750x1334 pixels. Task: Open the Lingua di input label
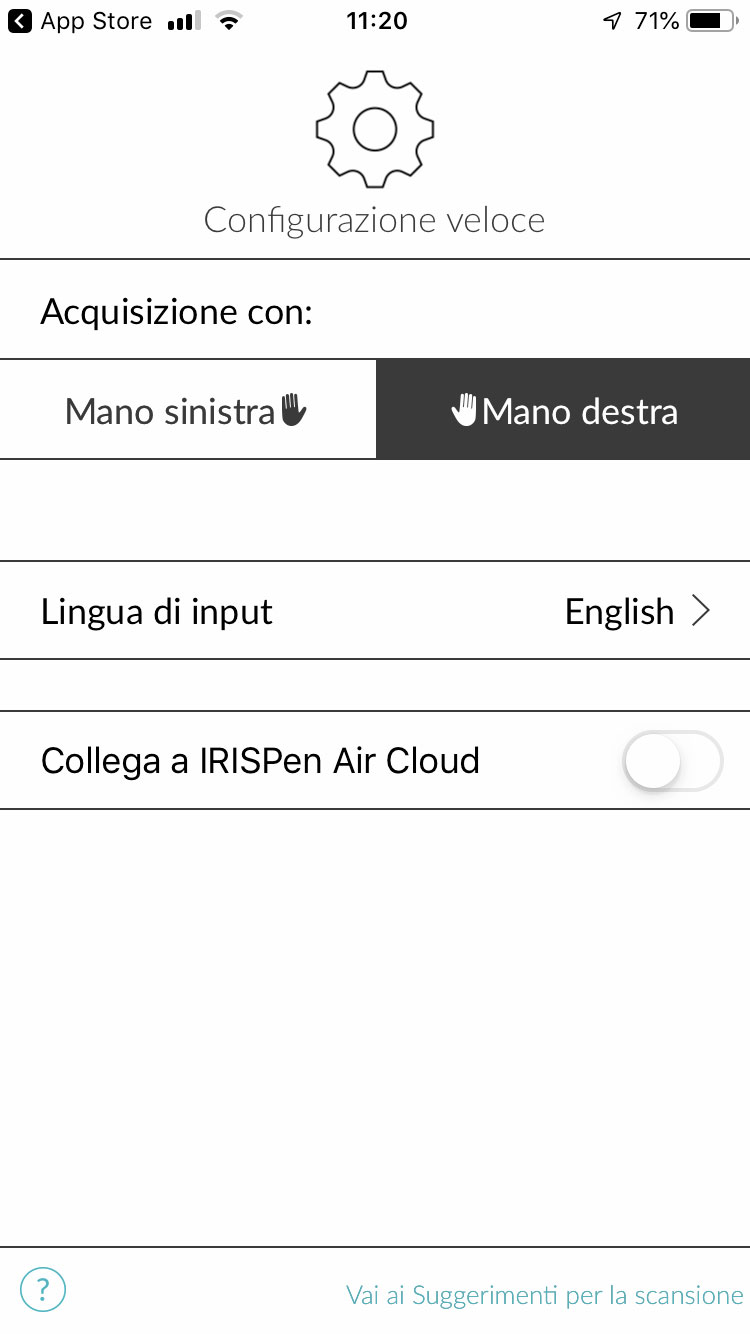click(157, 611)
